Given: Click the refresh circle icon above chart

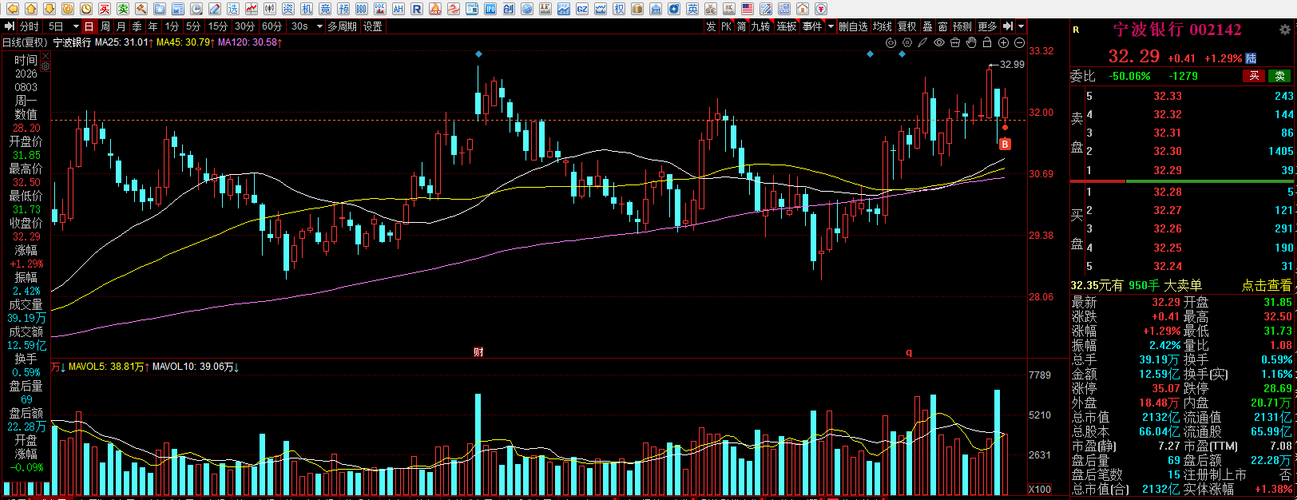Looking at the screenshot, I should tap(890, 42).
